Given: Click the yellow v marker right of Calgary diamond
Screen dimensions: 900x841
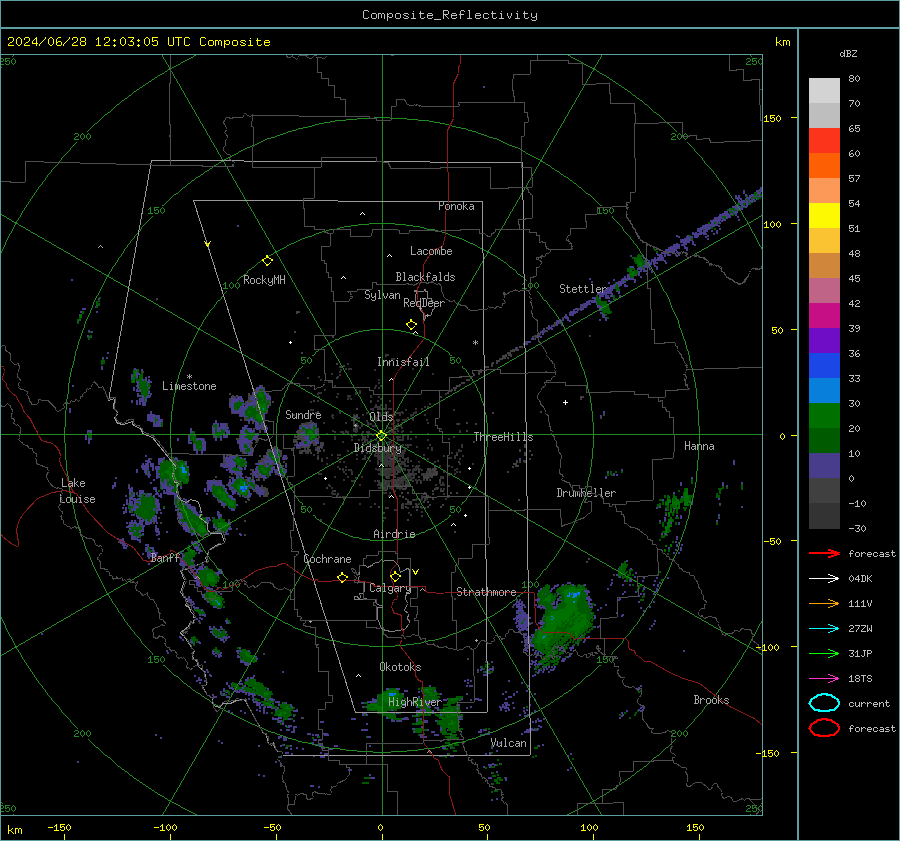Looking at the screenshot, I should [416, 572].
